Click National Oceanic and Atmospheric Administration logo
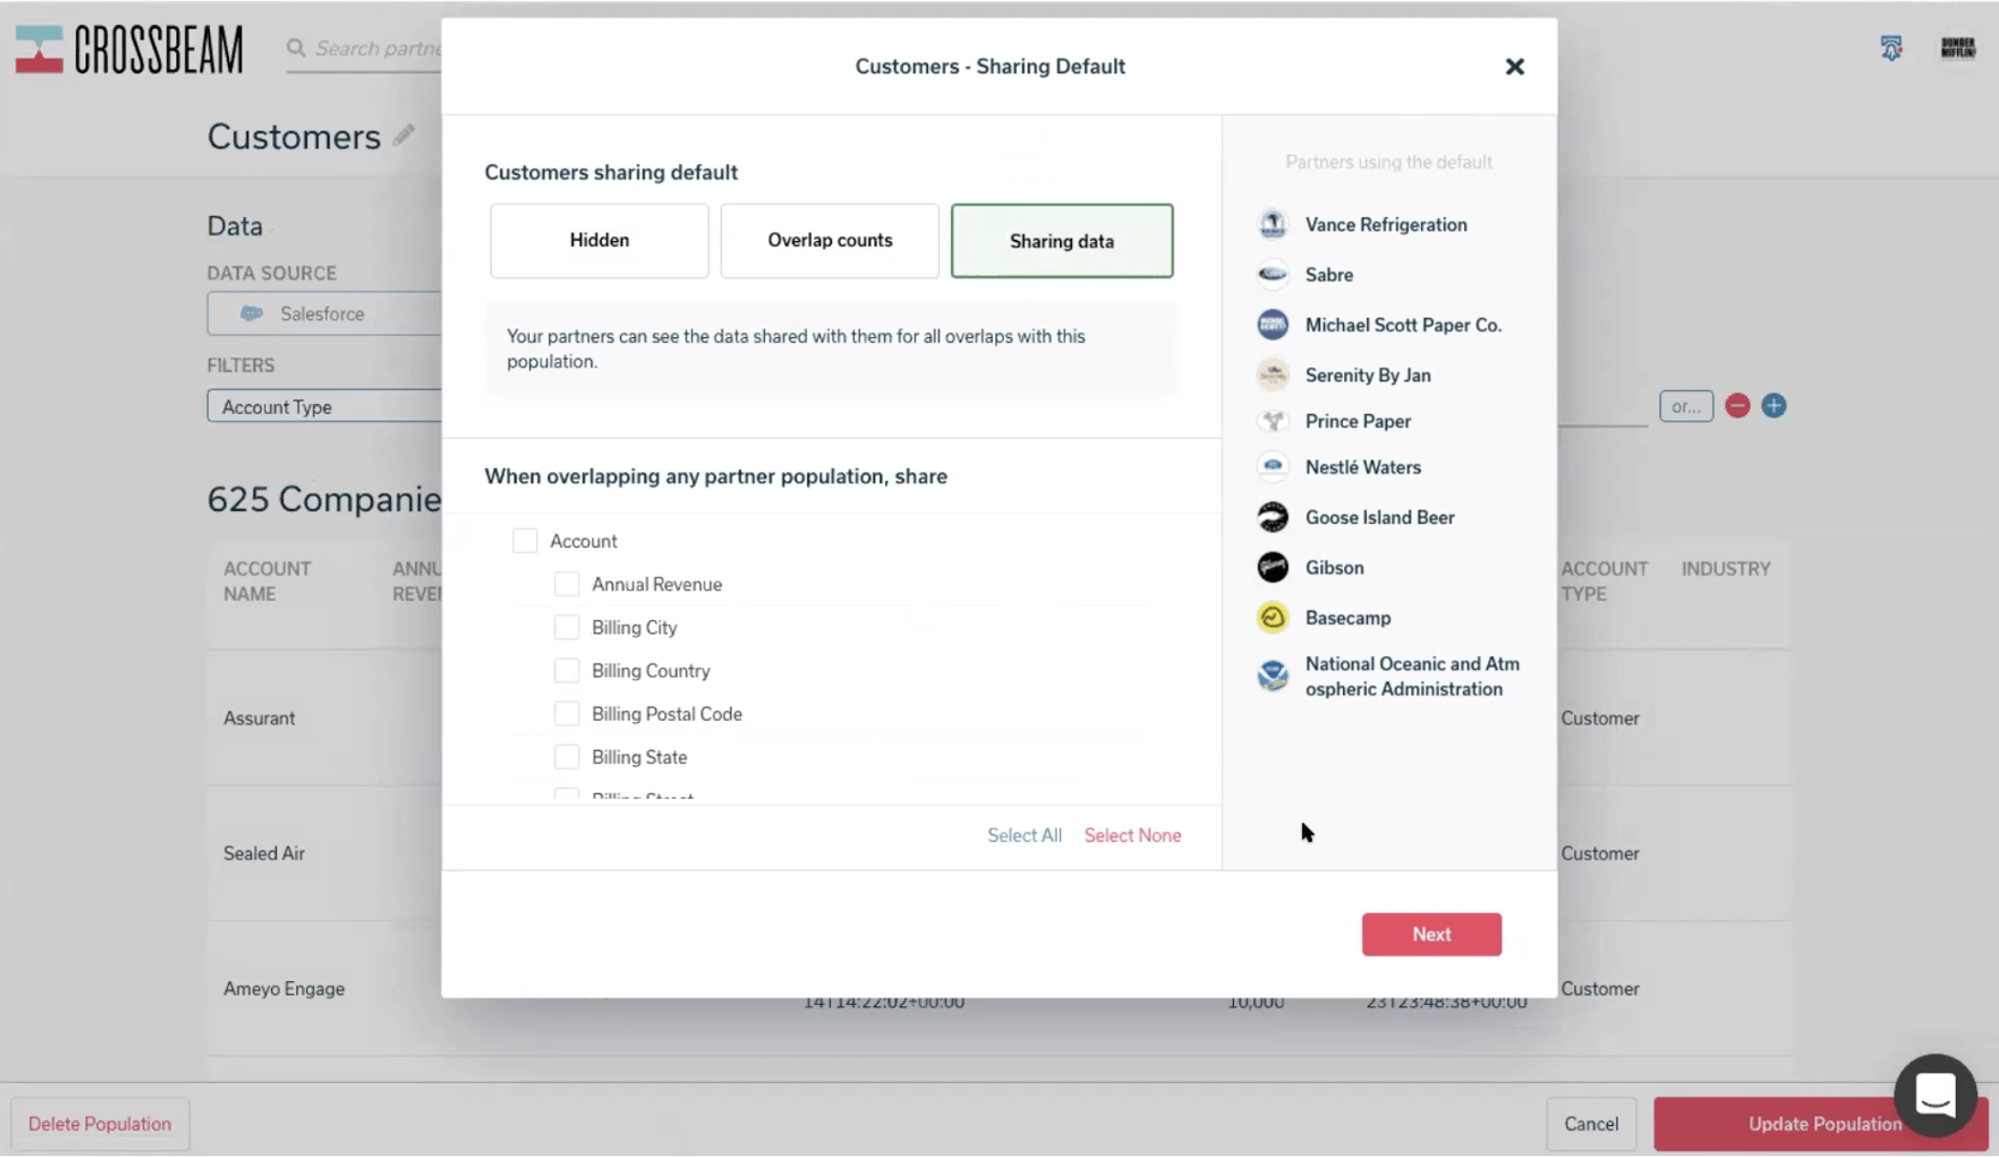Viewport: 1999px width, 1157px height. pyautogui.click(x=1272, y=676)
